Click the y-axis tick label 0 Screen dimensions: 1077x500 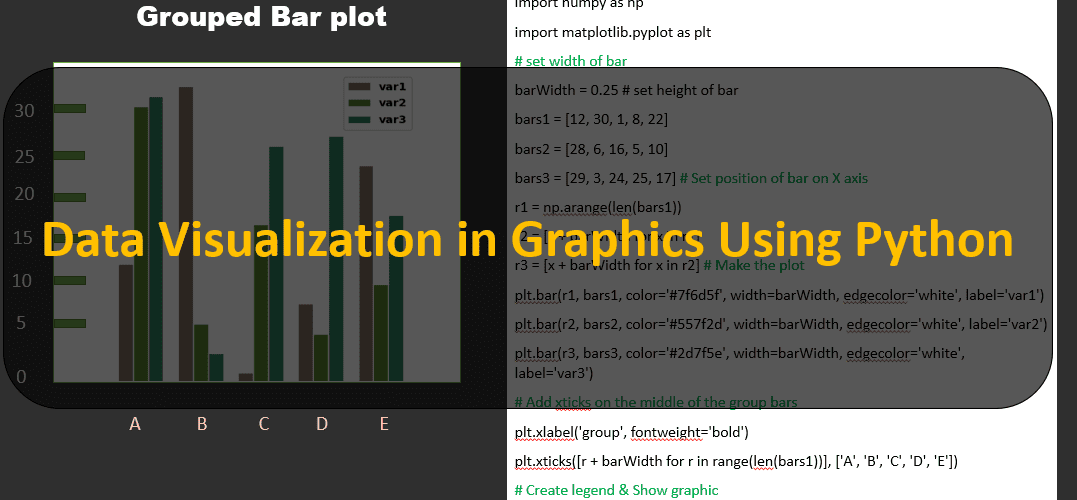[21, 376]
